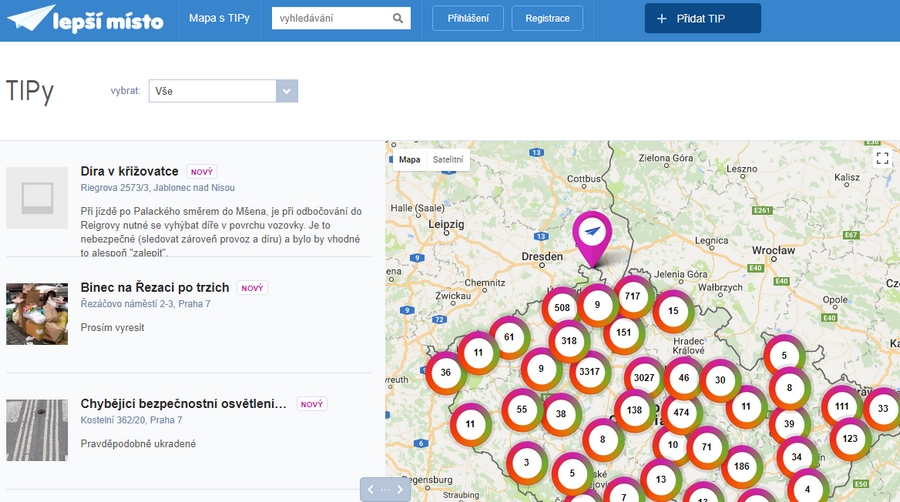The width and height of the screenshot is (900, 502).
Task: Open Mapa s TIPy menu item
Action: (219, 18)
